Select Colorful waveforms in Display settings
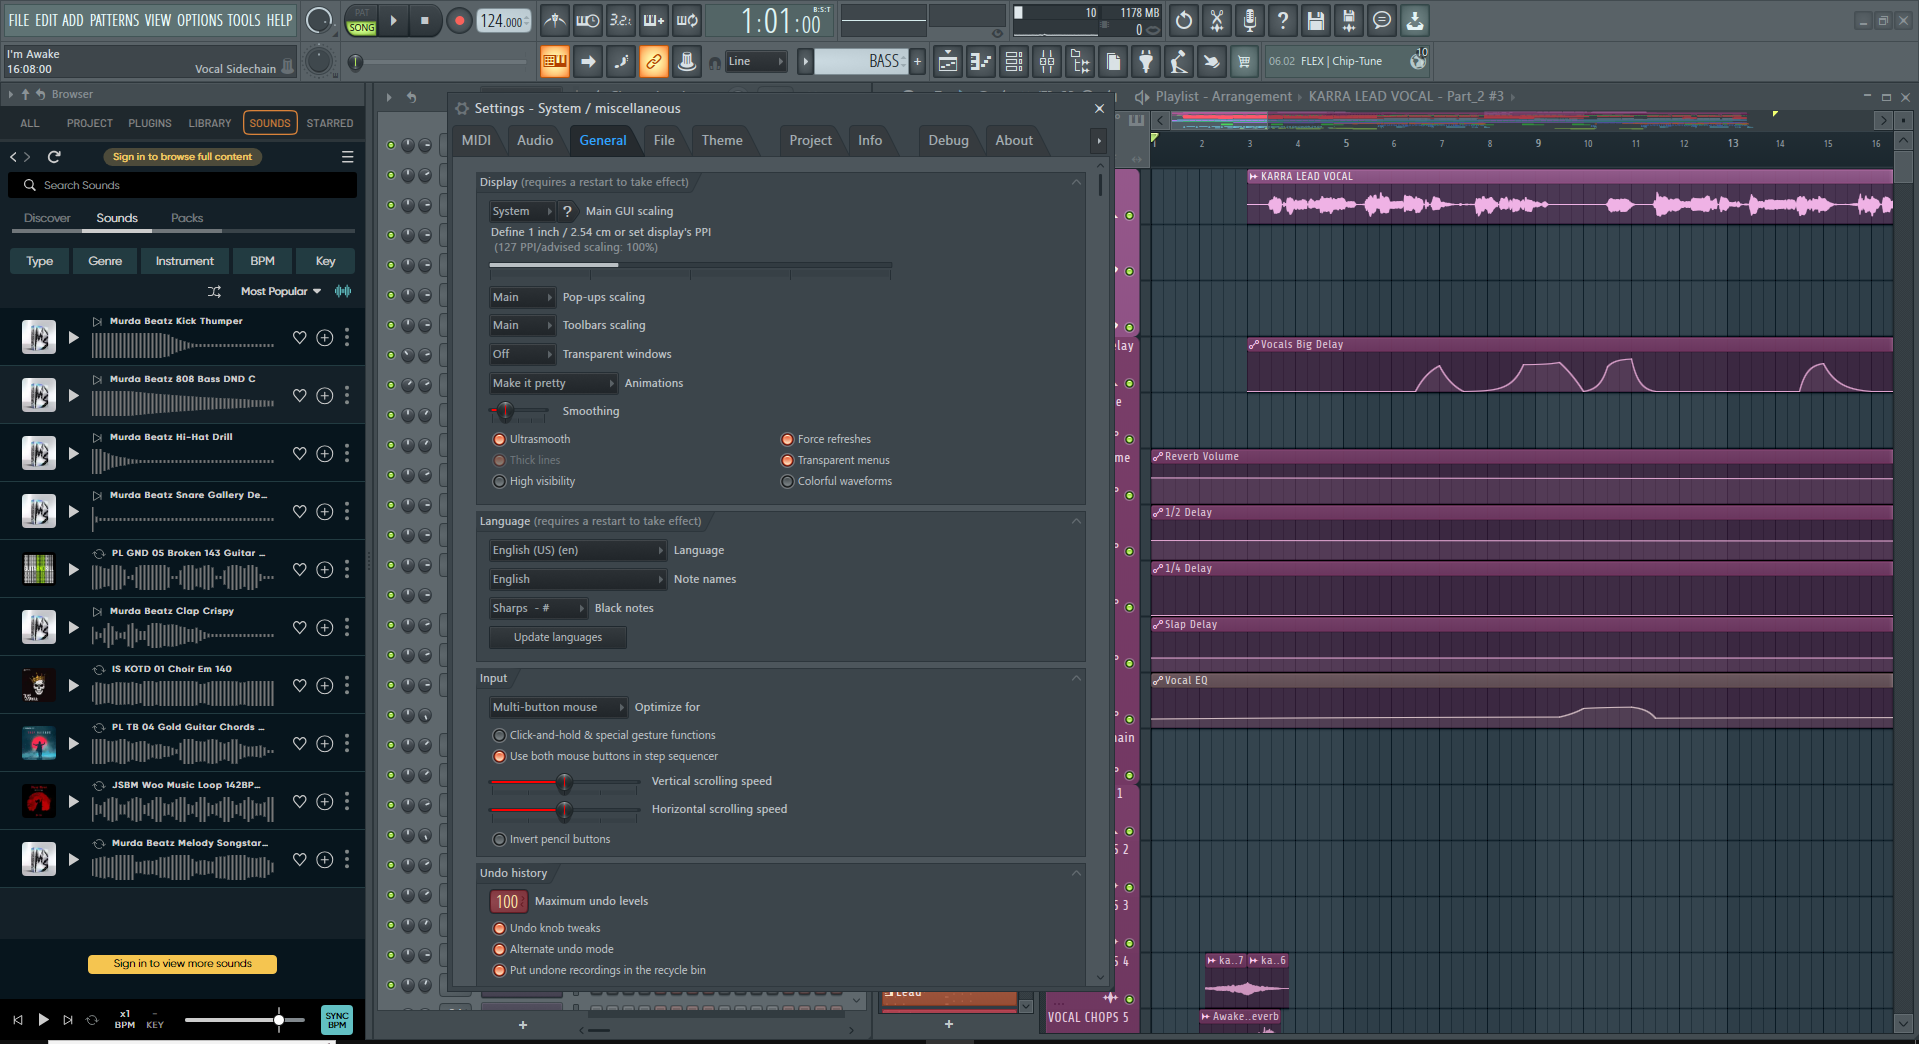Viewport: 1919px width, 1044px height. click(x=788, y=481)
